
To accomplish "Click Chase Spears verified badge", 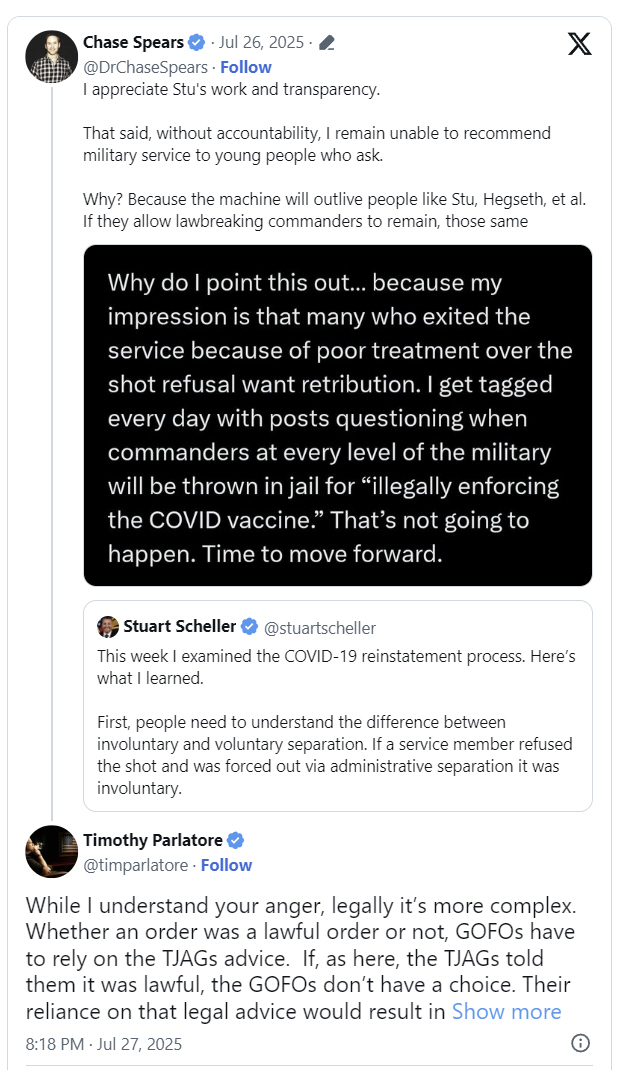I will pos(197,42).
